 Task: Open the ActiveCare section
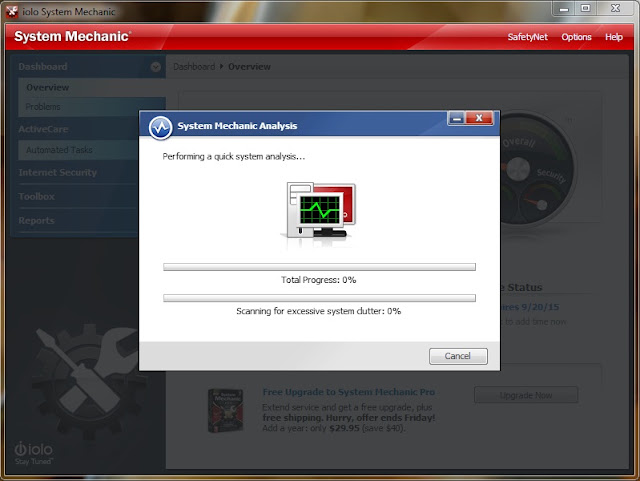click(43, 129)
